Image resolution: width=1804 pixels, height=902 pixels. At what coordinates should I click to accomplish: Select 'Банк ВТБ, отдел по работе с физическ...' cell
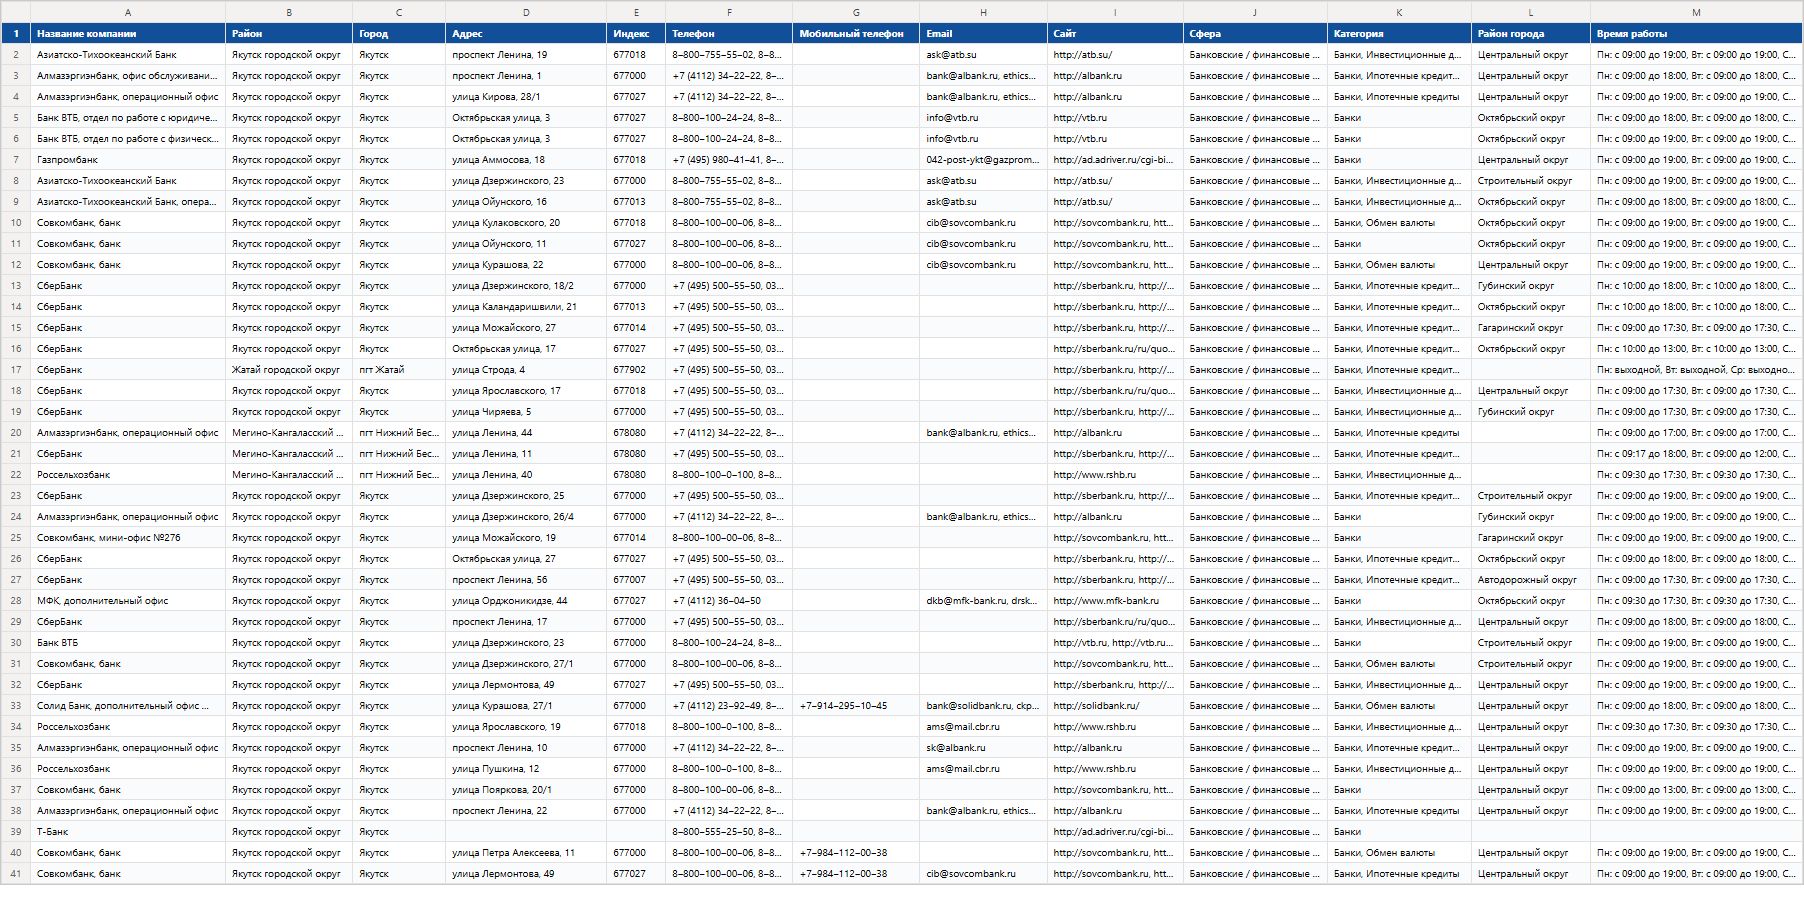tap(128, 139)
